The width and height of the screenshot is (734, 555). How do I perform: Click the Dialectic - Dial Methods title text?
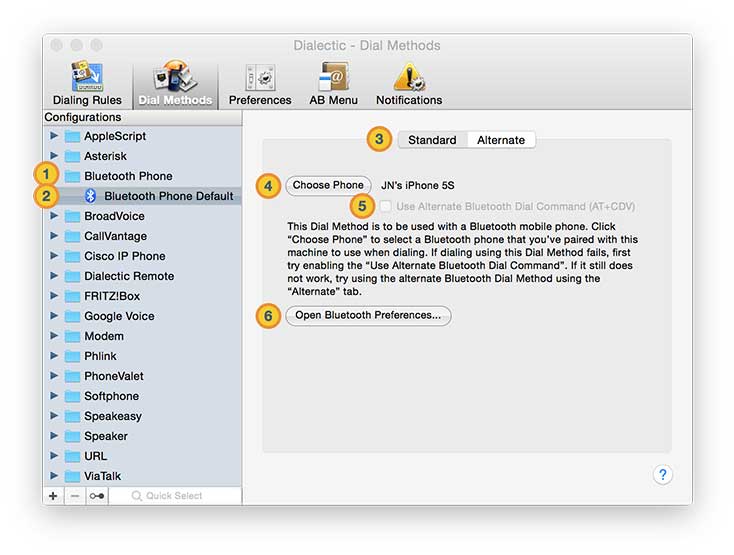[x=367, y=46]
